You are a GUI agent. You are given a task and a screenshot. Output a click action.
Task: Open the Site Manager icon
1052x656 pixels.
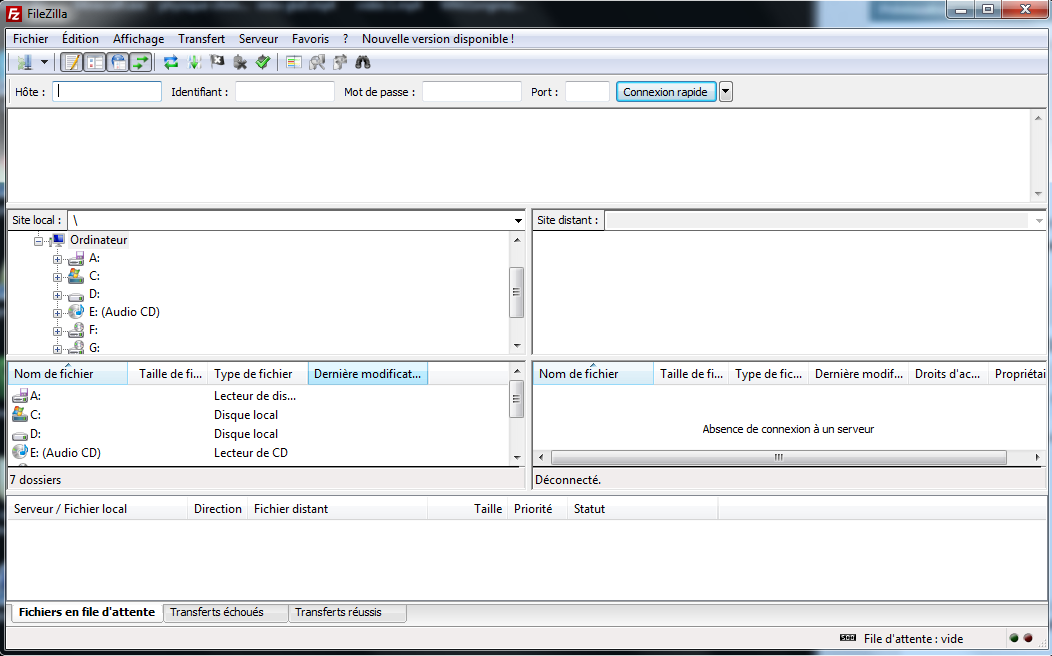tap(25, 62)
